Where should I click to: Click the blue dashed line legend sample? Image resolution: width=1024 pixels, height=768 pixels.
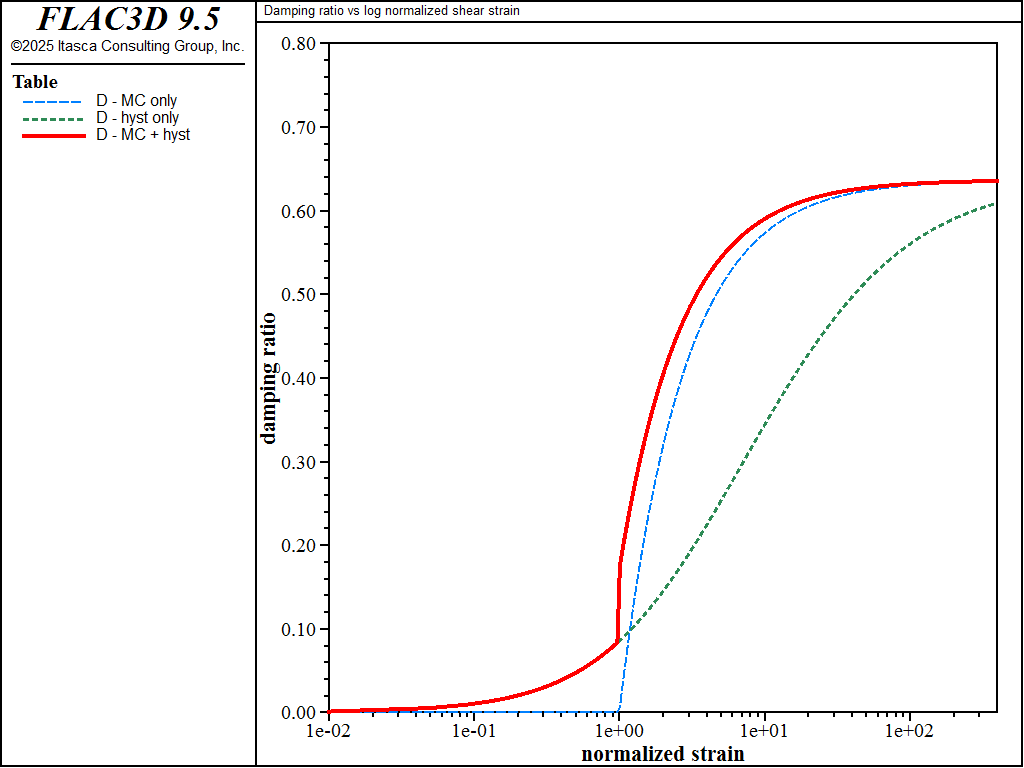pyautogui.click(x=53, y=103)
